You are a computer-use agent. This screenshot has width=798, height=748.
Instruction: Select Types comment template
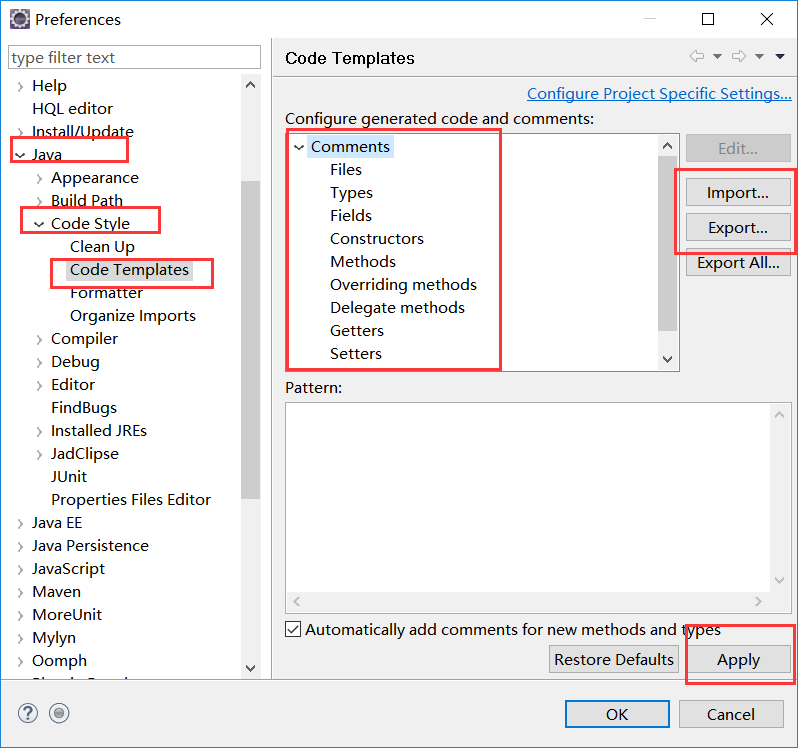coord(351,193)
